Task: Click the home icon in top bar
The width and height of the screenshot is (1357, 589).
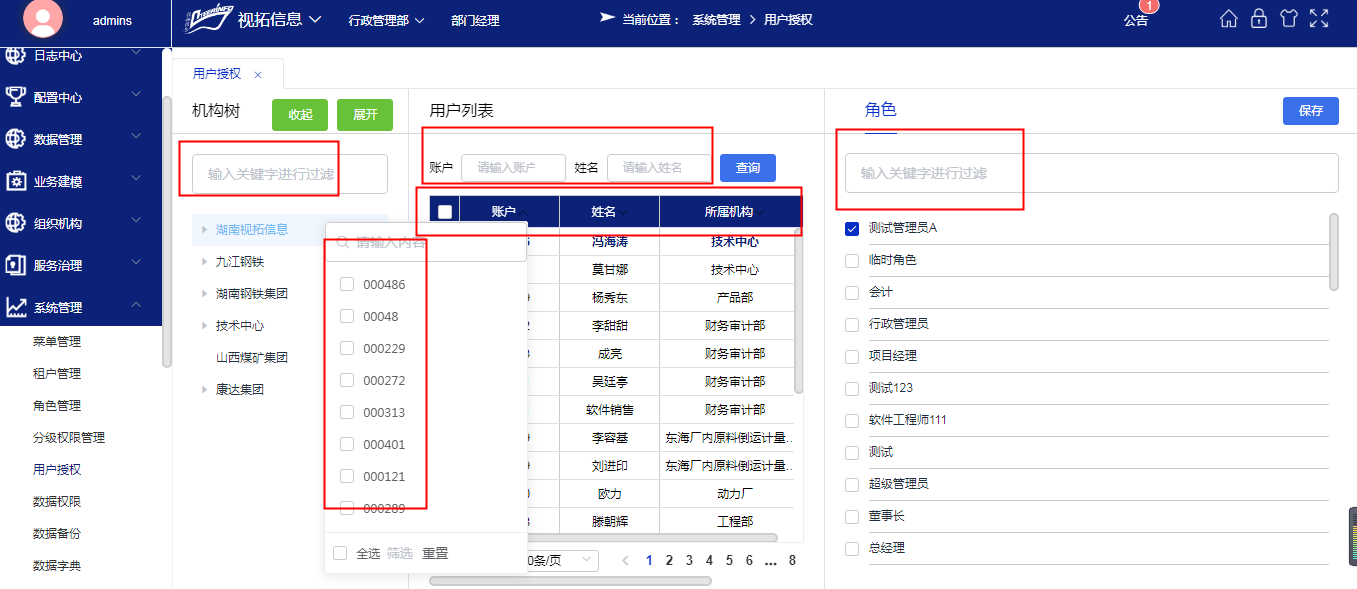Action: tap(1229, 19)
